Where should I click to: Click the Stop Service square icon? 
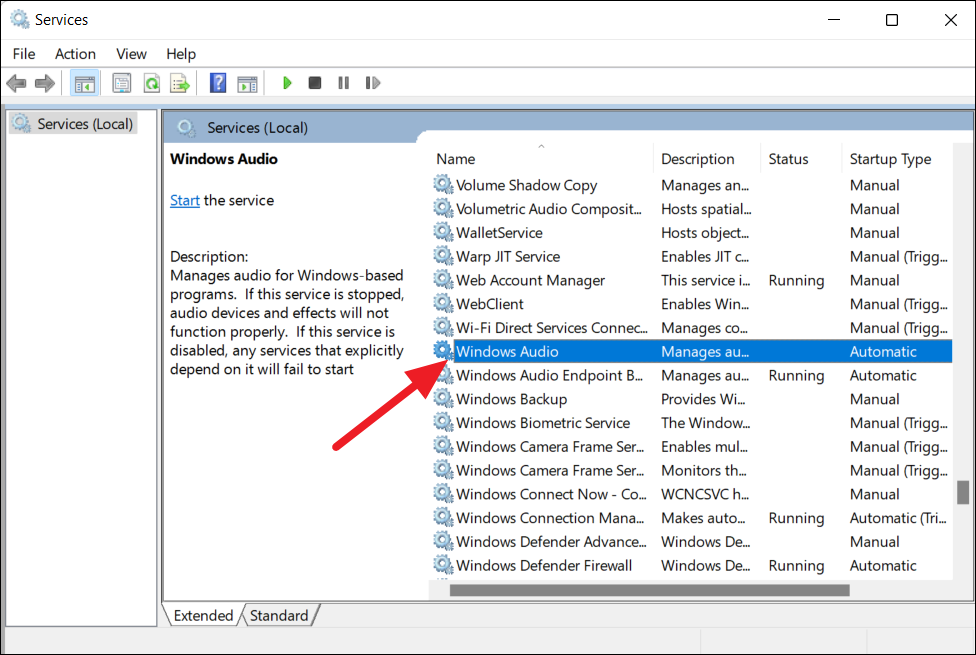tap(315, 83)
